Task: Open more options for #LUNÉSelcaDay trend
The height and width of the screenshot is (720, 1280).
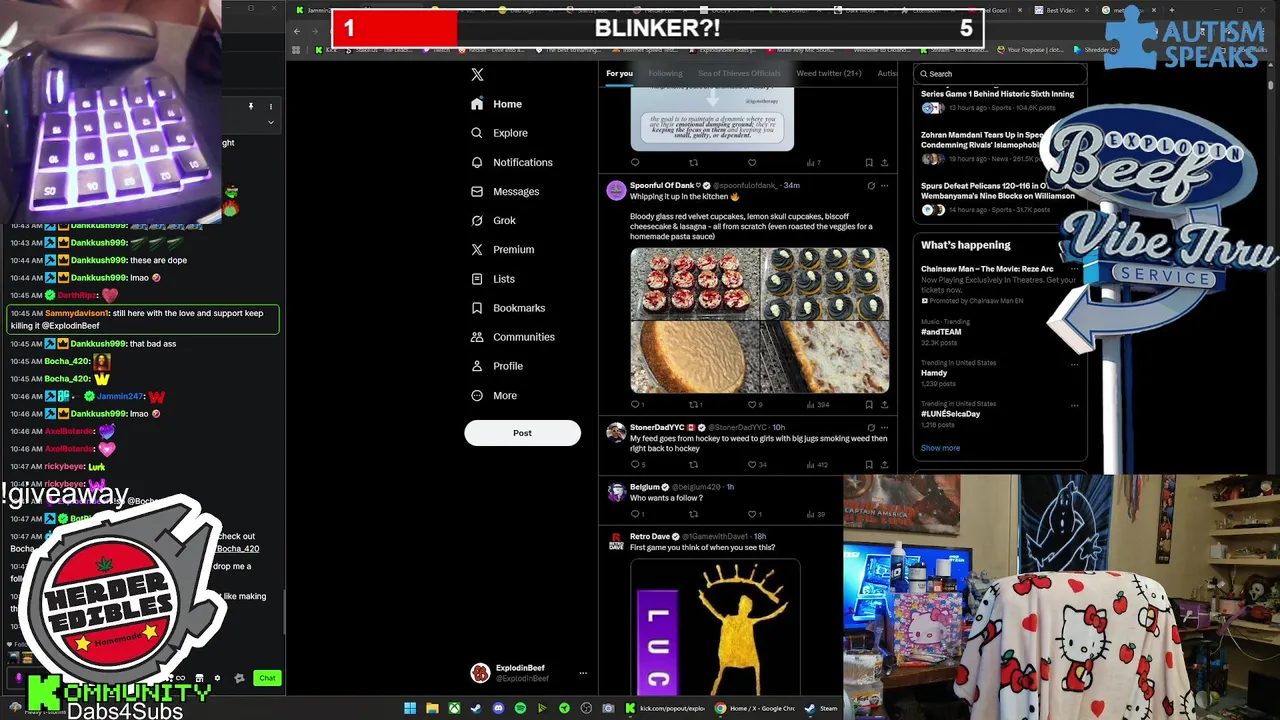Action: click(1074, 405)
